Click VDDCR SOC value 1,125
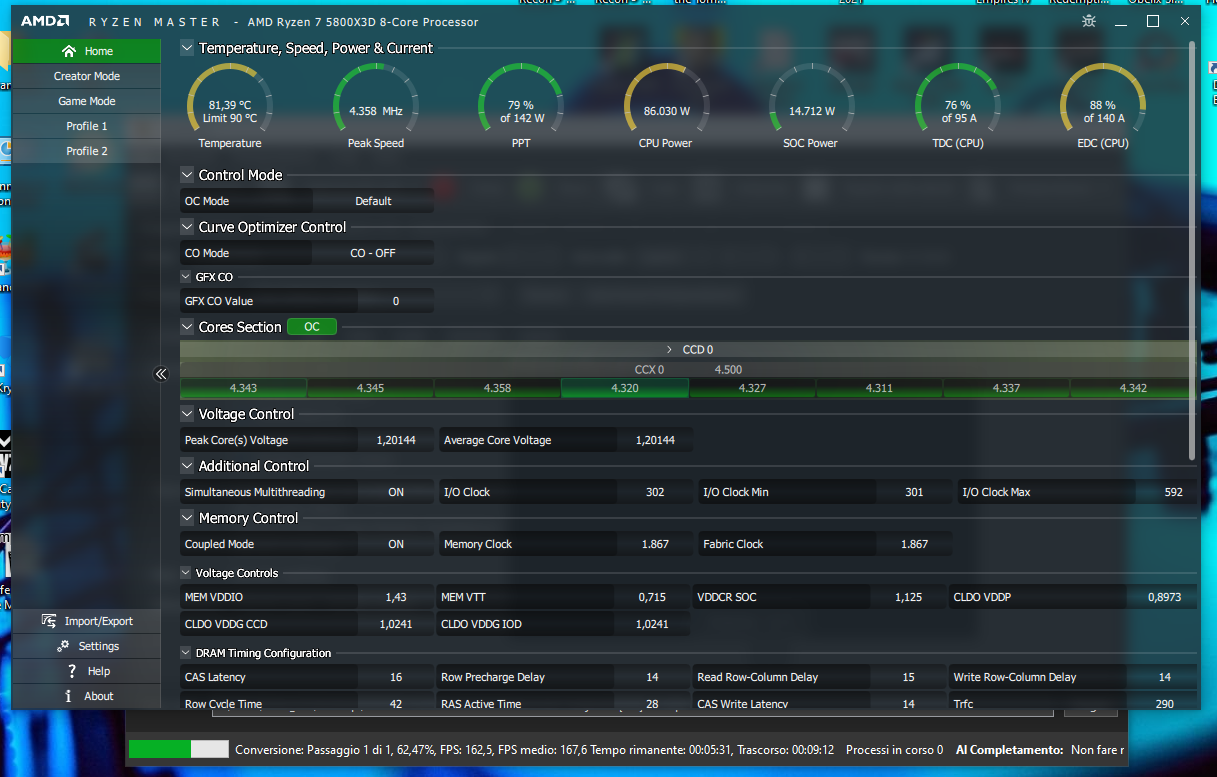 908,597
